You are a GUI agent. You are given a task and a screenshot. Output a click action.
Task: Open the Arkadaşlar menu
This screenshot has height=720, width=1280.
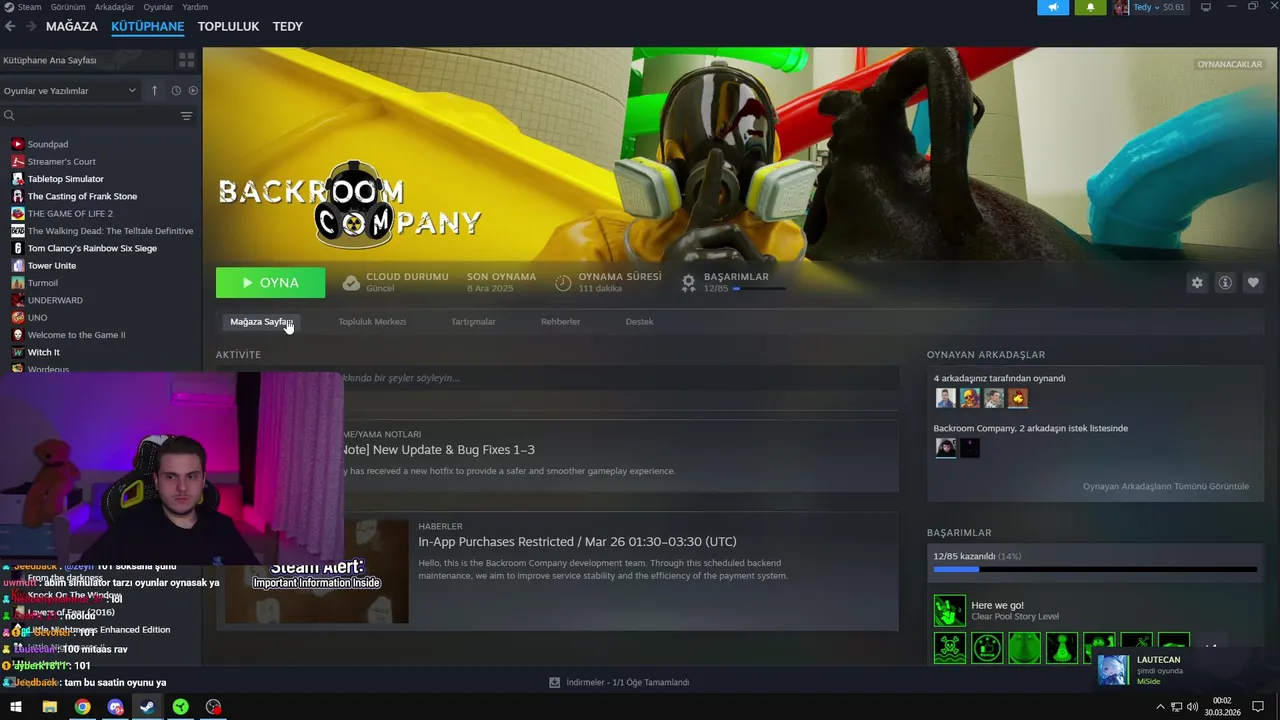coord(114,7)
